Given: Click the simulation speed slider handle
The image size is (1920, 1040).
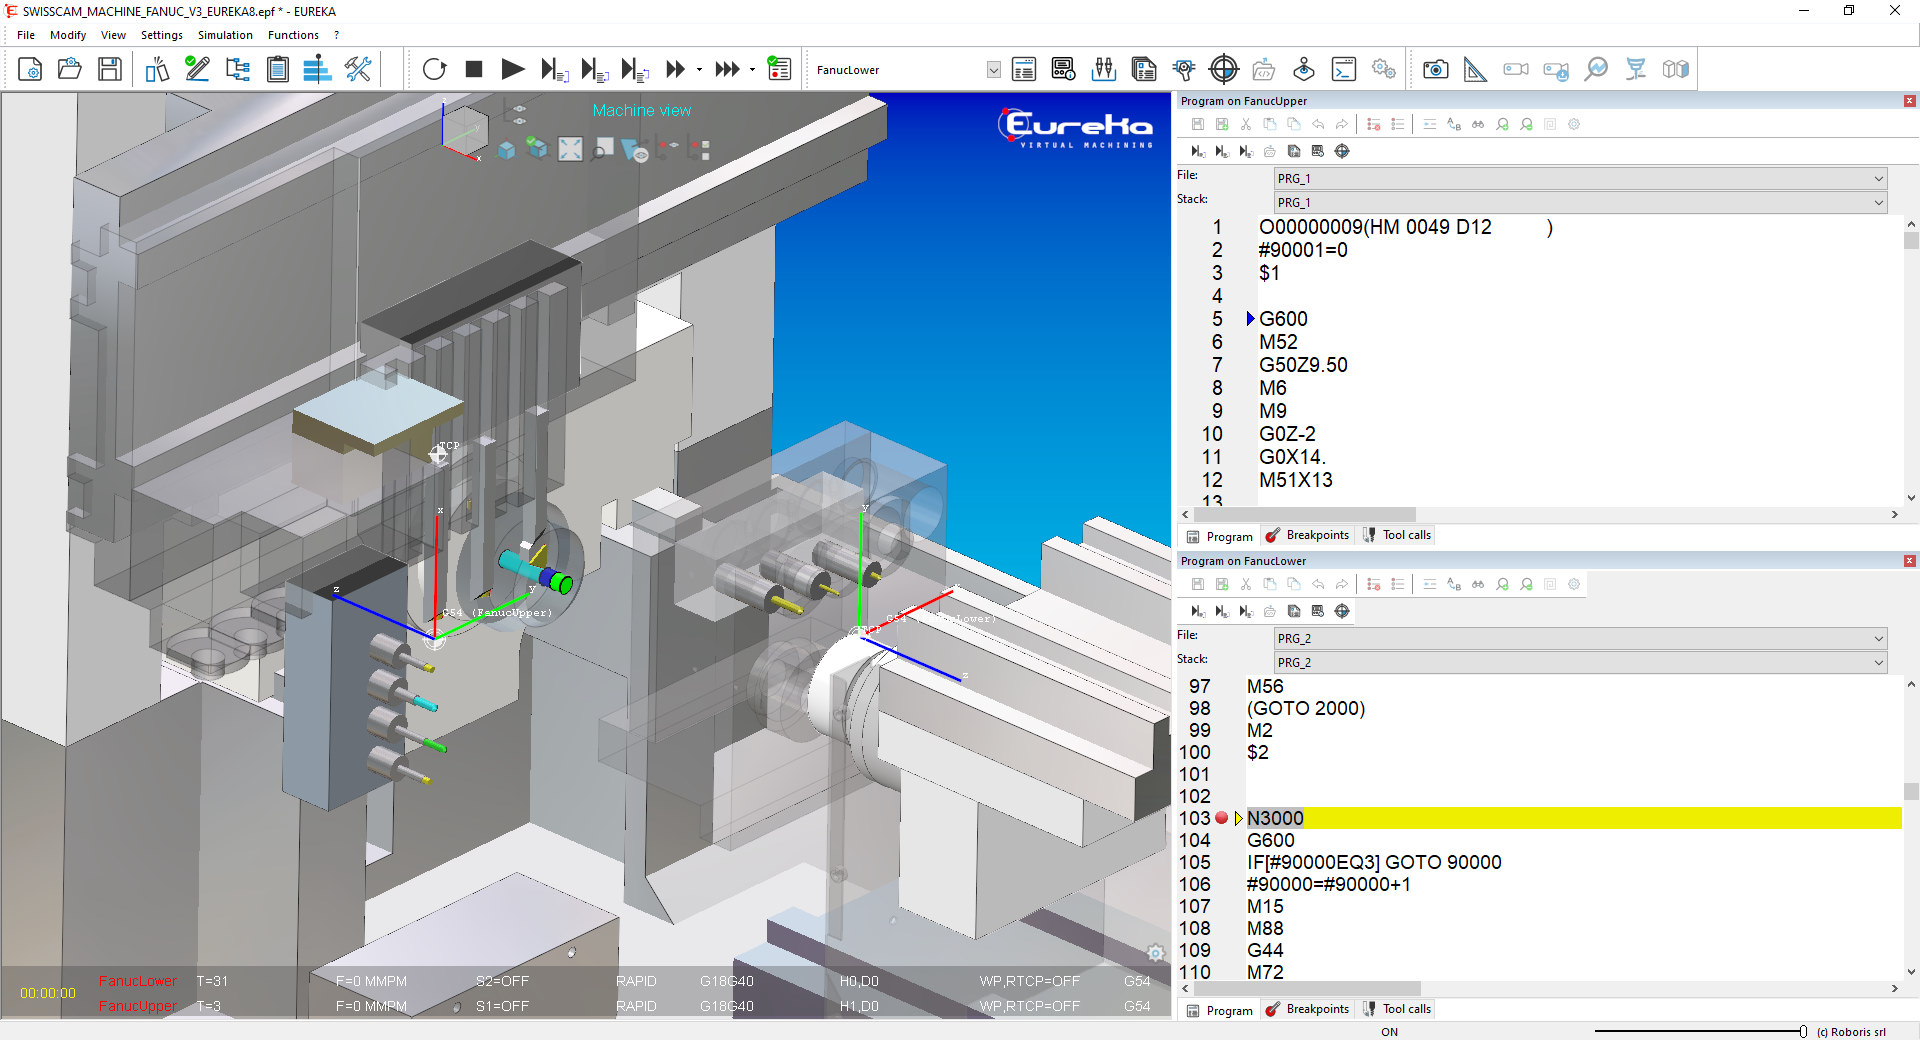Looking at the screenshot, I should 1803,1032.
